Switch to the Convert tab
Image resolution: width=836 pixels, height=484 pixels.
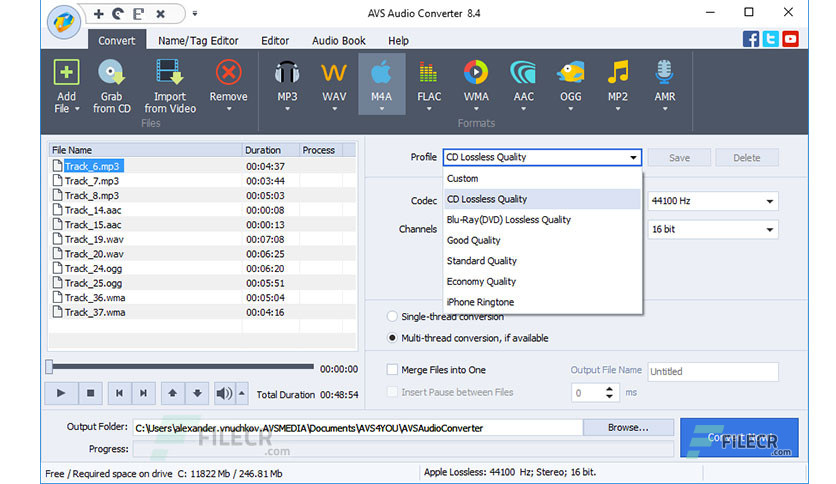coord(117,41)
